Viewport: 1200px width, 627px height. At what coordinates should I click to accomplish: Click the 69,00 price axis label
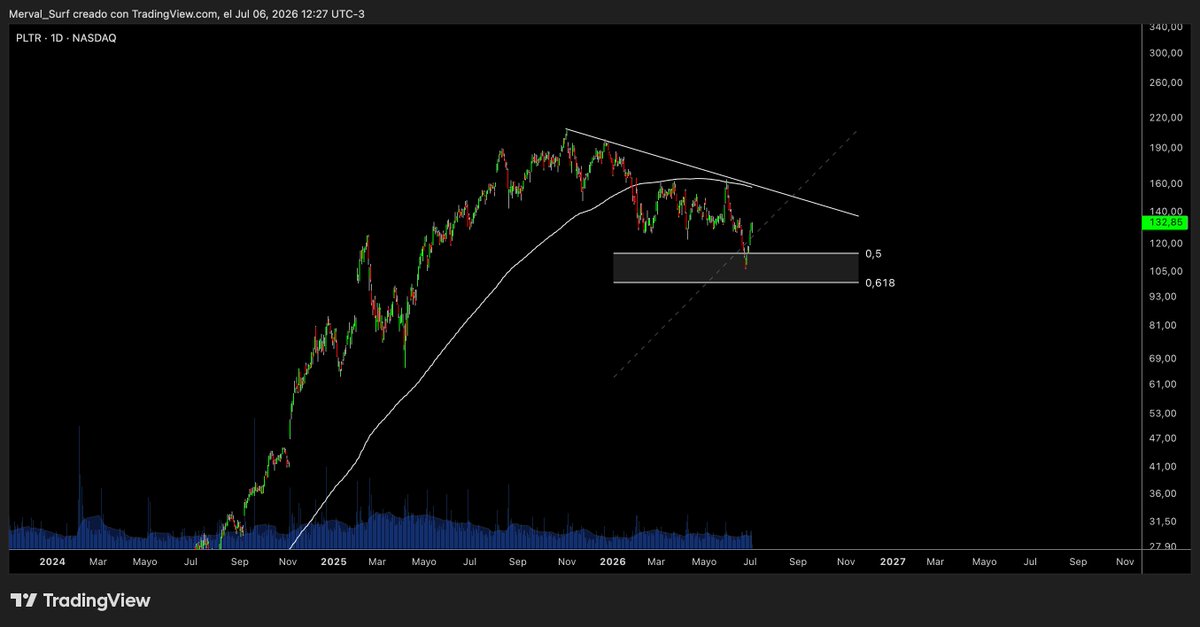pyautogui.click(x=1163, y=358)
